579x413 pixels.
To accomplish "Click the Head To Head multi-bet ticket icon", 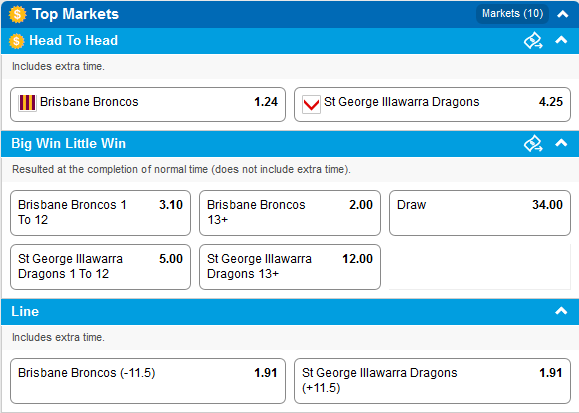I will pyautogui.click(x=533, y=41).
